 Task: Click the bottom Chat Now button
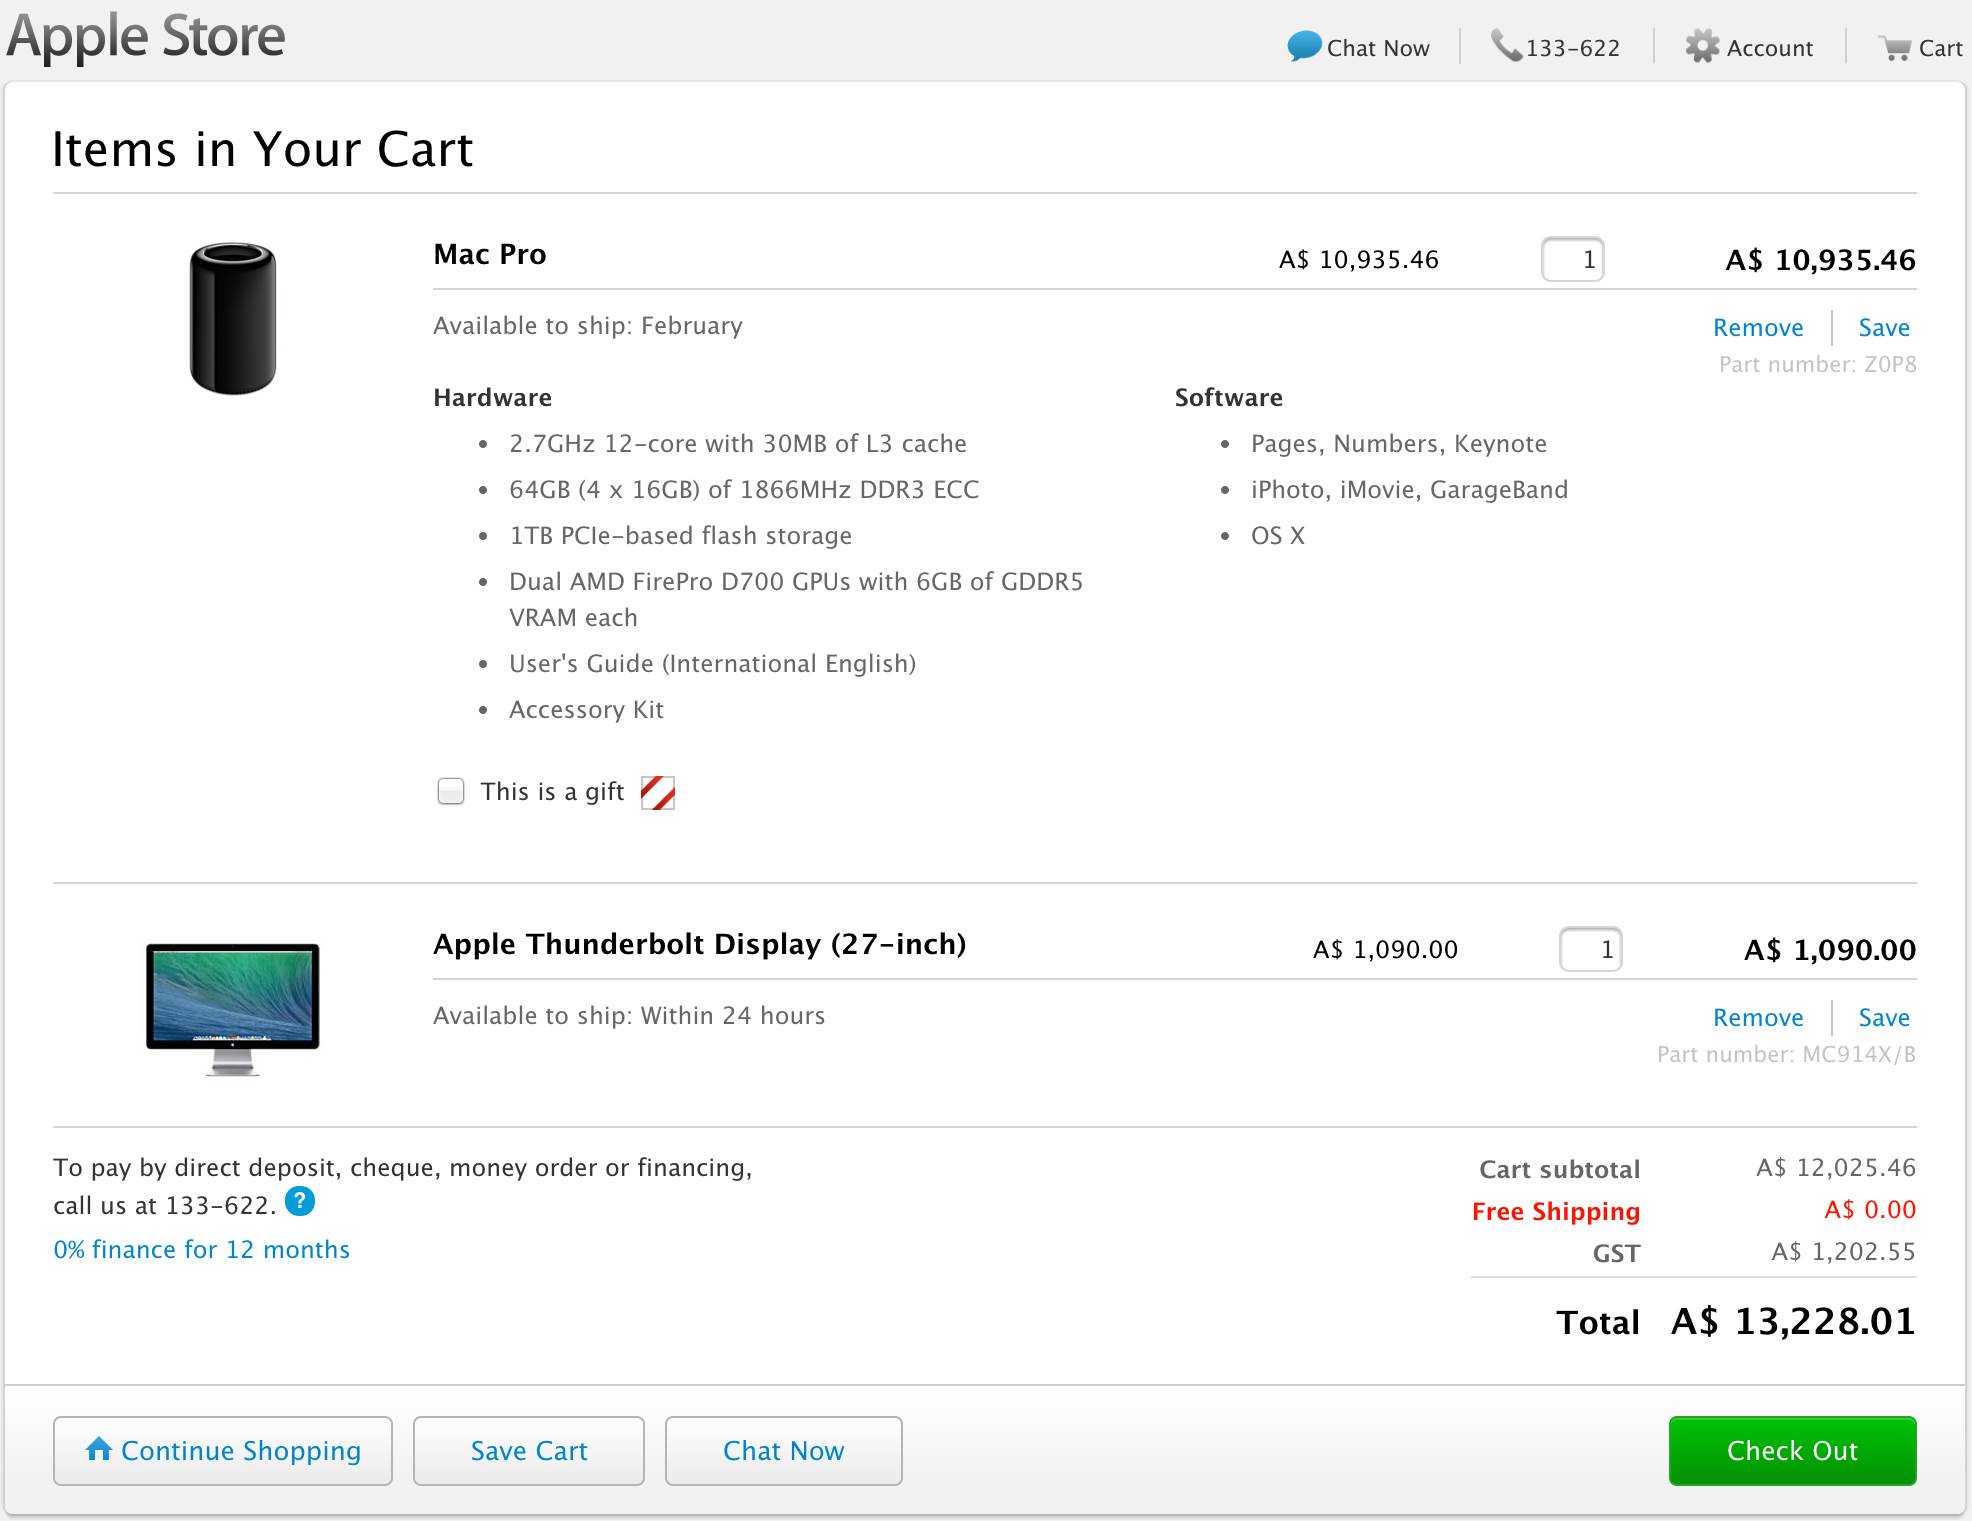click(x=783, y=1451)
